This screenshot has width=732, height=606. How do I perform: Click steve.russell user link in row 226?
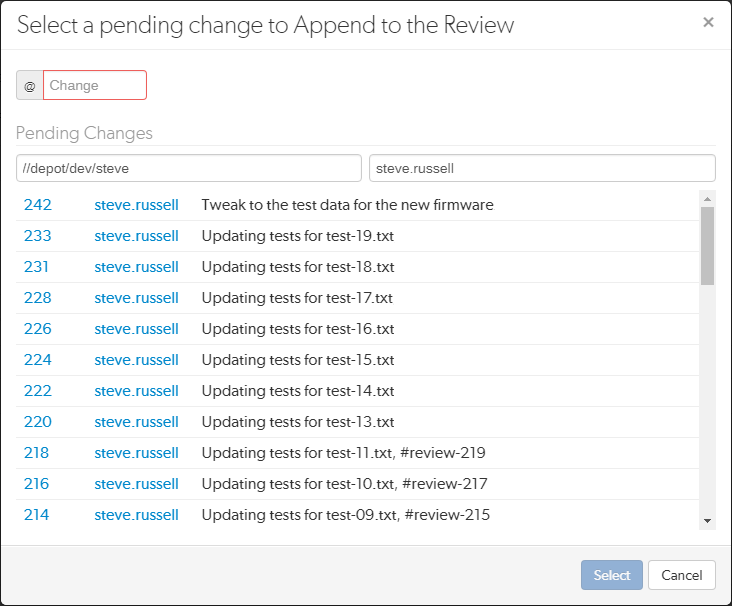click(x=136, y=329)
